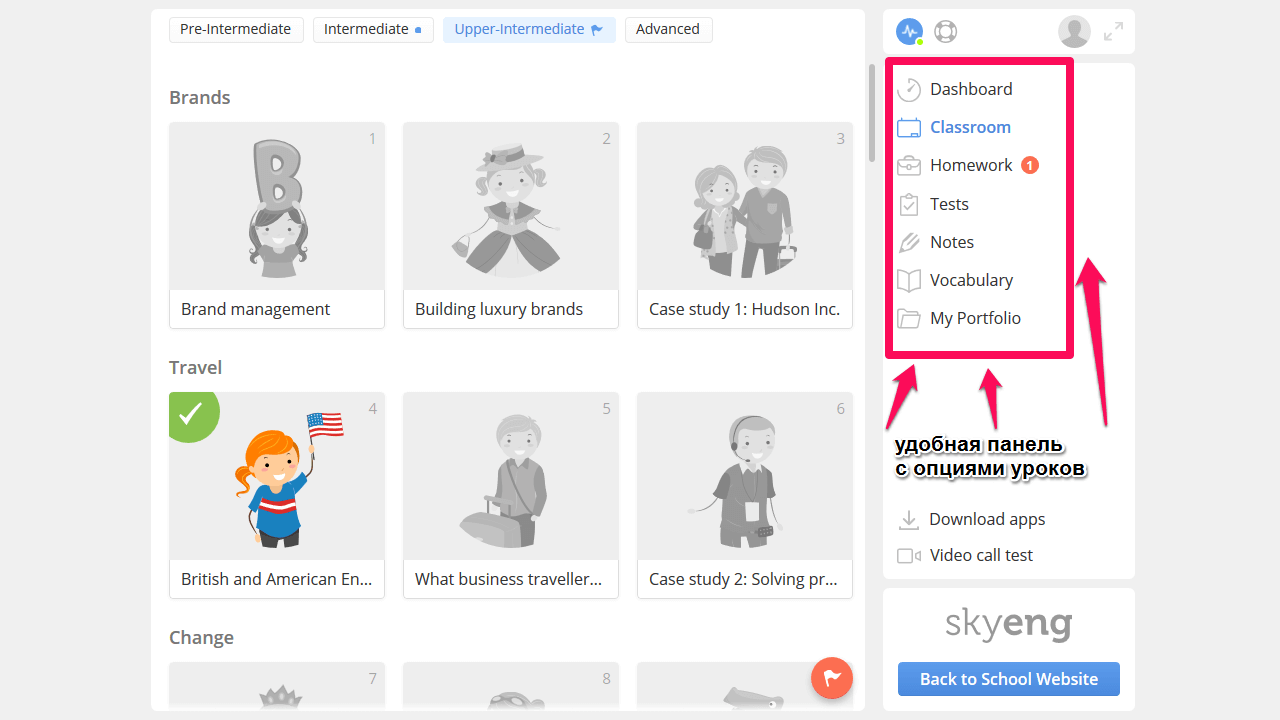
Task: Click the Change section heading
Action: [x=201, y=637]
